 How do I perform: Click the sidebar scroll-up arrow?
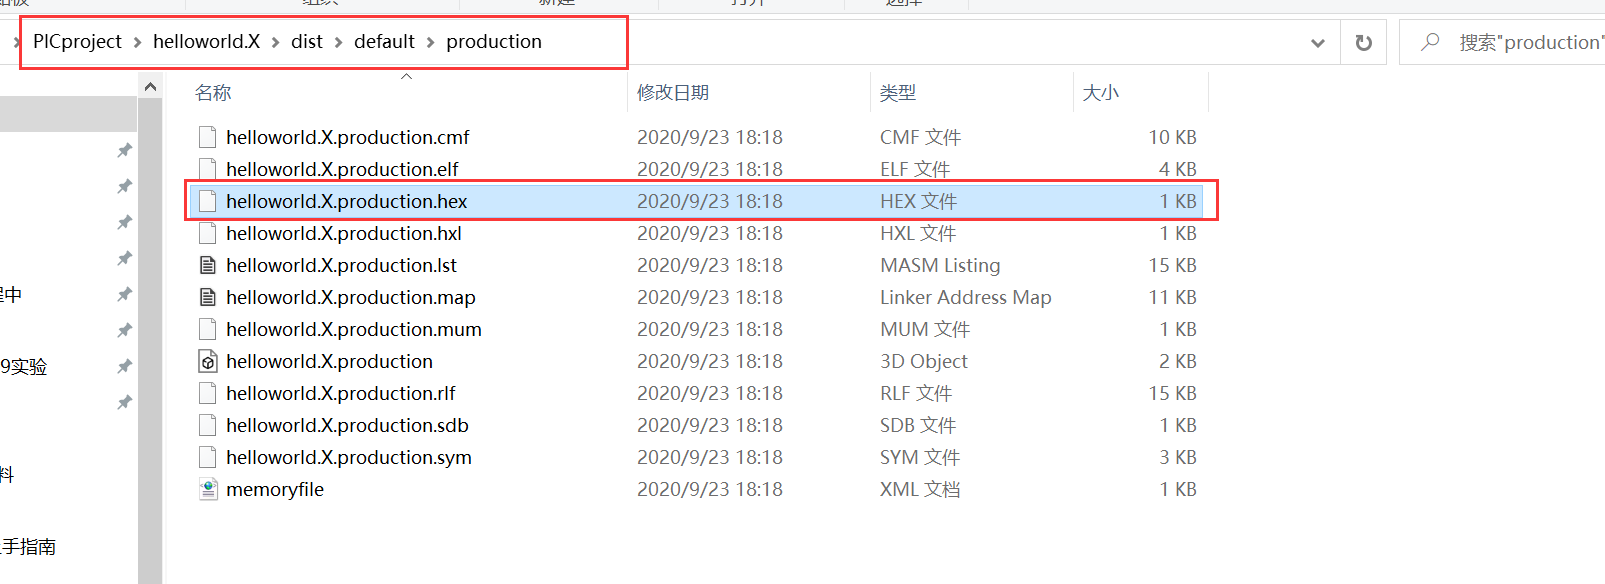tap(150, 87)
